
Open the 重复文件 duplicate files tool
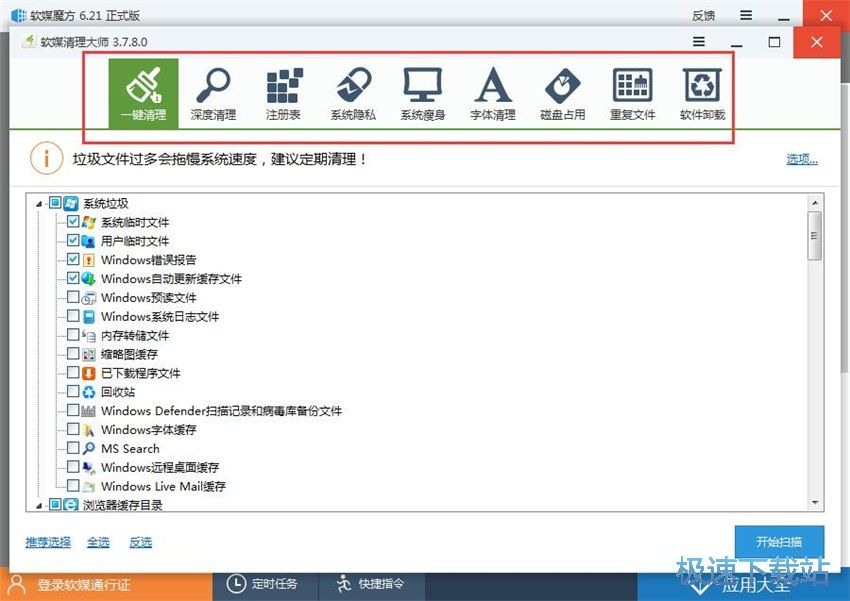[x=633, y=94]
